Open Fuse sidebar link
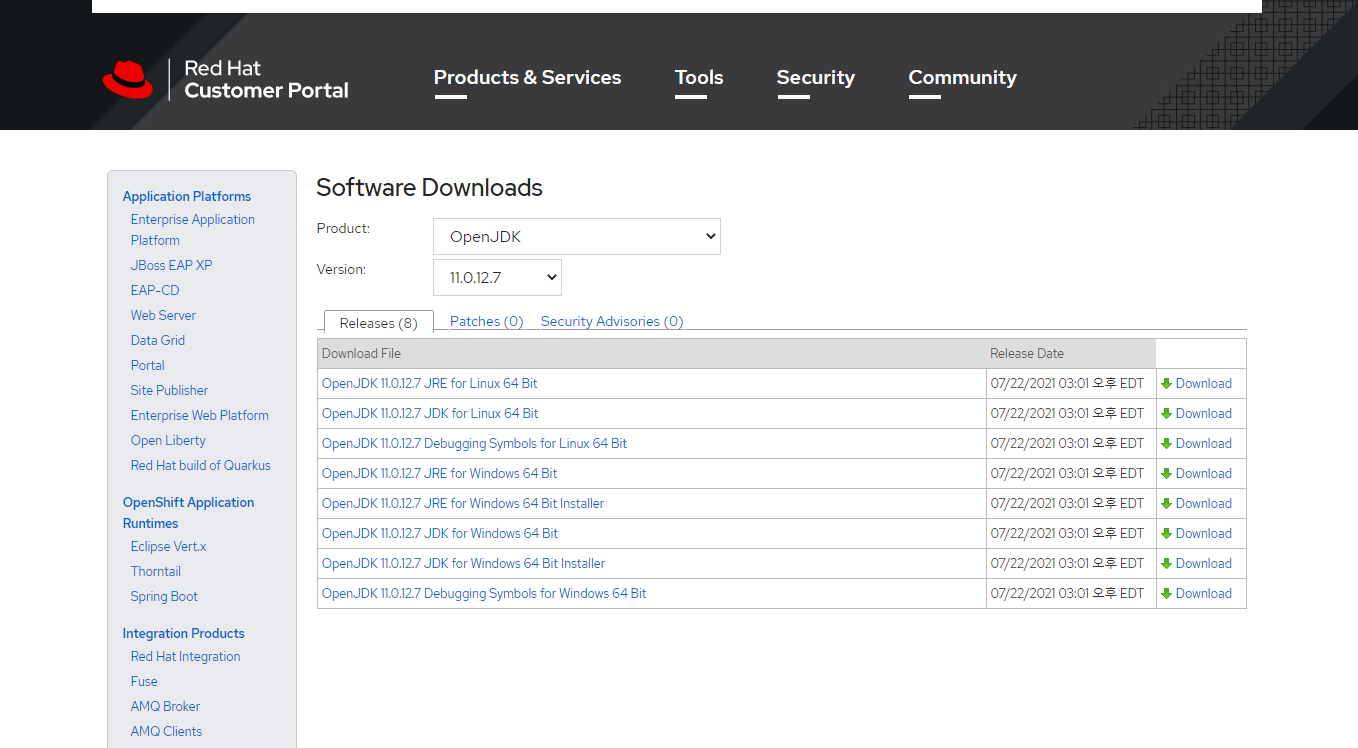This screenshot has height=748, width=1358. [144, 682]
